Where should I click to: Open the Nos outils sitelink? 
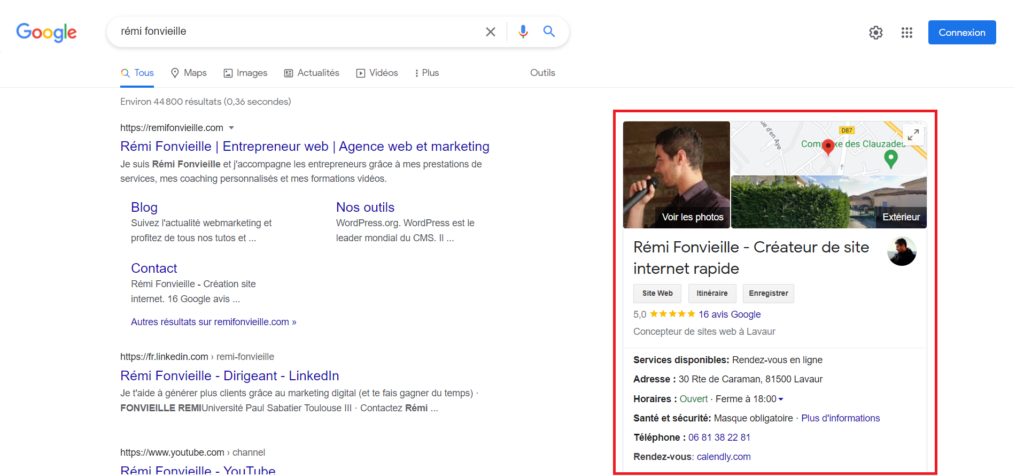point(365,207)
